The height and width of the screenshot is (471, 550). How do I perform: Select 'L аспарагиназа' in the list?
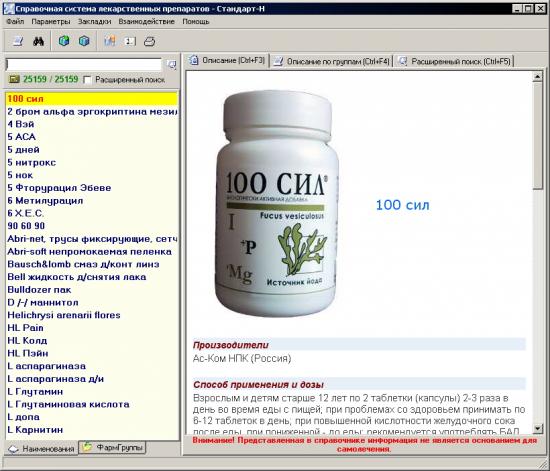(92, 366)
